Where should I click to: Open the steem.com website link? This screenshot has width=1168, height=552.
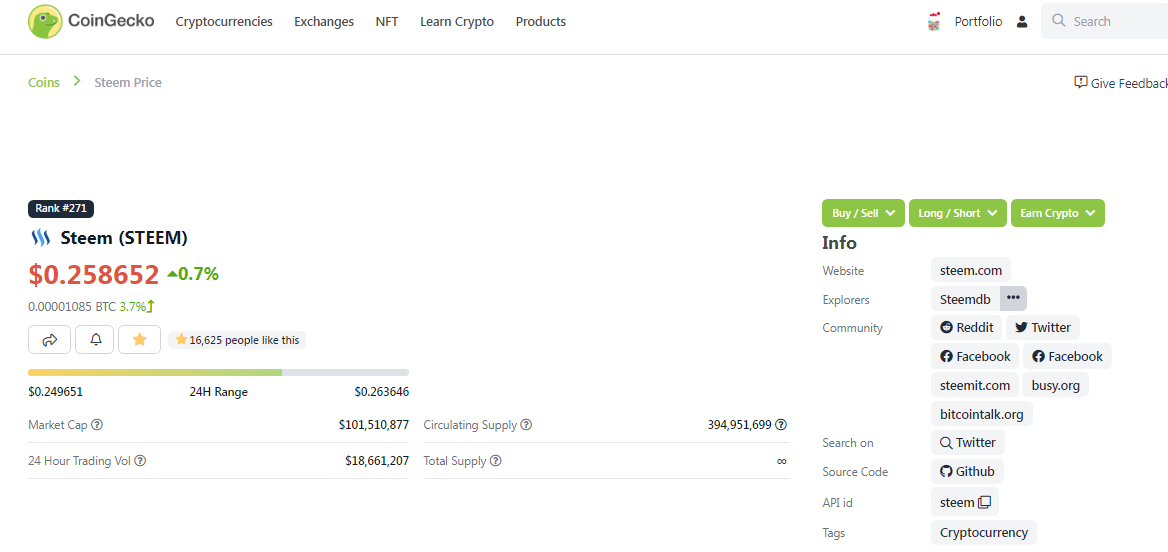coord(971,270)
